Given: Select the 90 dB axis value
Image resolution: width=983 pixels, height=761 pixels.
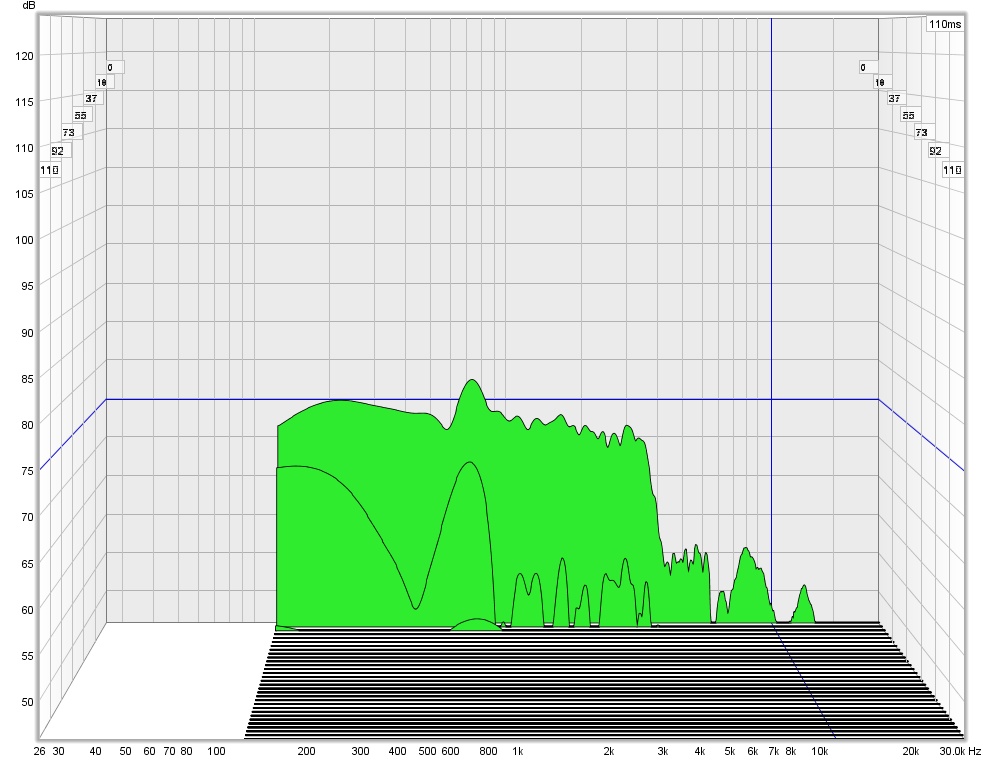Looking at the screenshot, I should pos(27,333).
